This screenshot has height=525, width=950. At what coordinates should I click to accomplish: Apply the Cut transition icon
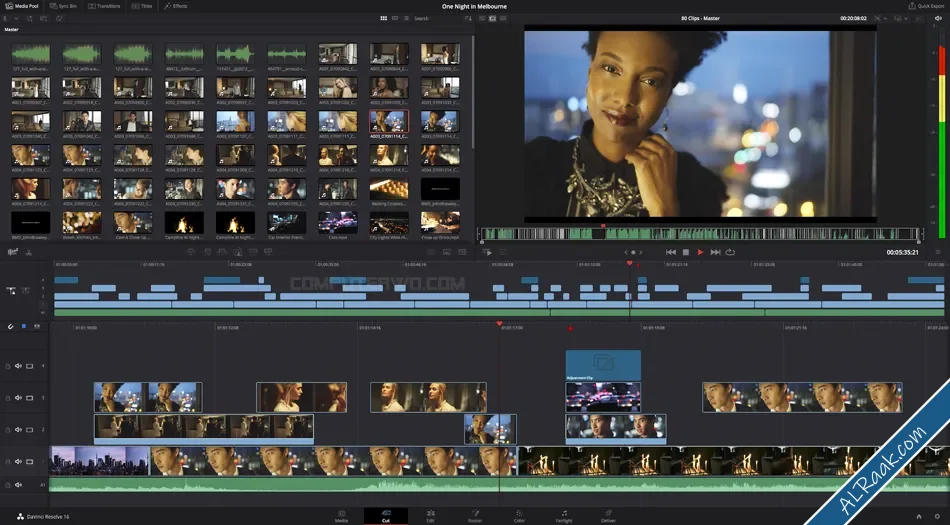pos(431,252)
